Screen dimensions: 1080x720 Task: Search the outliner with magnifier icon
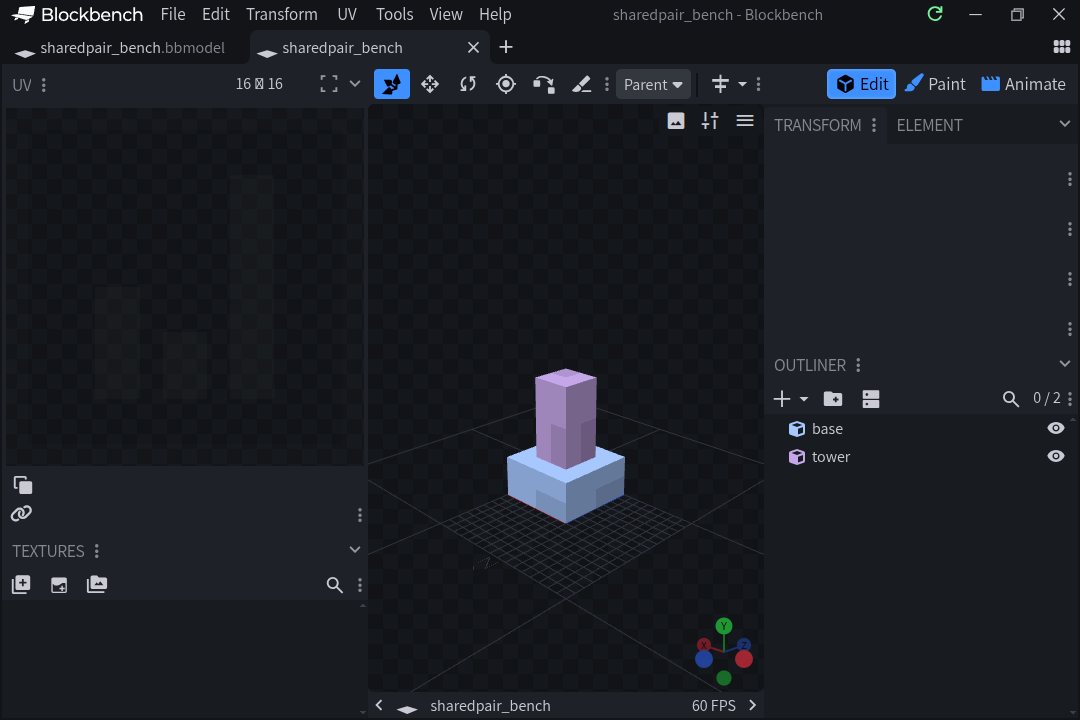[1010, 399]
